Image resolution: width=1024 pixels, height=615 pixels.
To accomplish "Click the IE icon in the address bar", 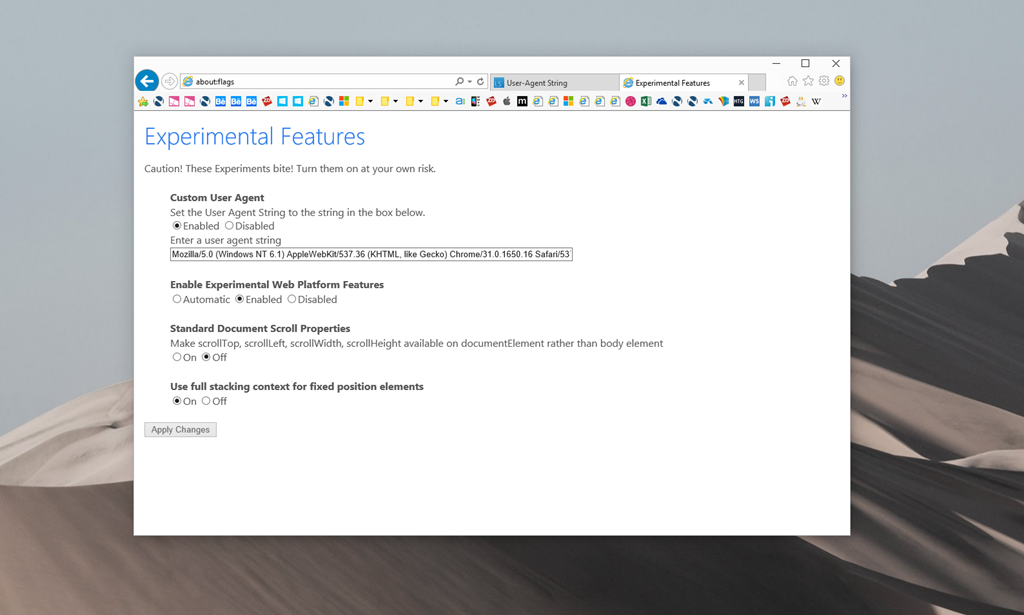I will (188, 82).
